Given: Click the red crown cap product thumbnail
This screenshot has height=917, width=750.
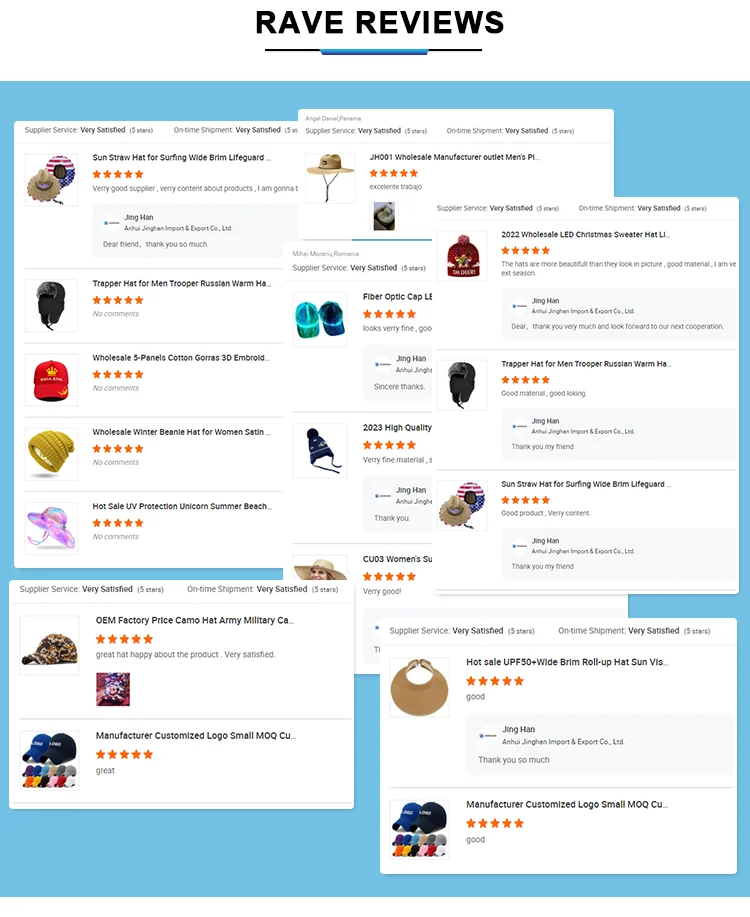Looking at the screenshot, I should pyautogui.click(x=51, y=380).
